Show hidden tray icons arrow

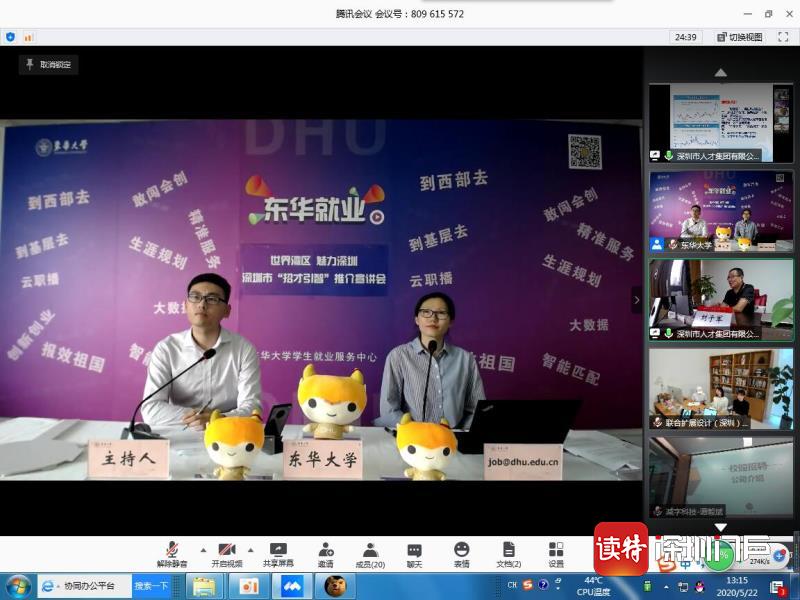coord(666,587)
